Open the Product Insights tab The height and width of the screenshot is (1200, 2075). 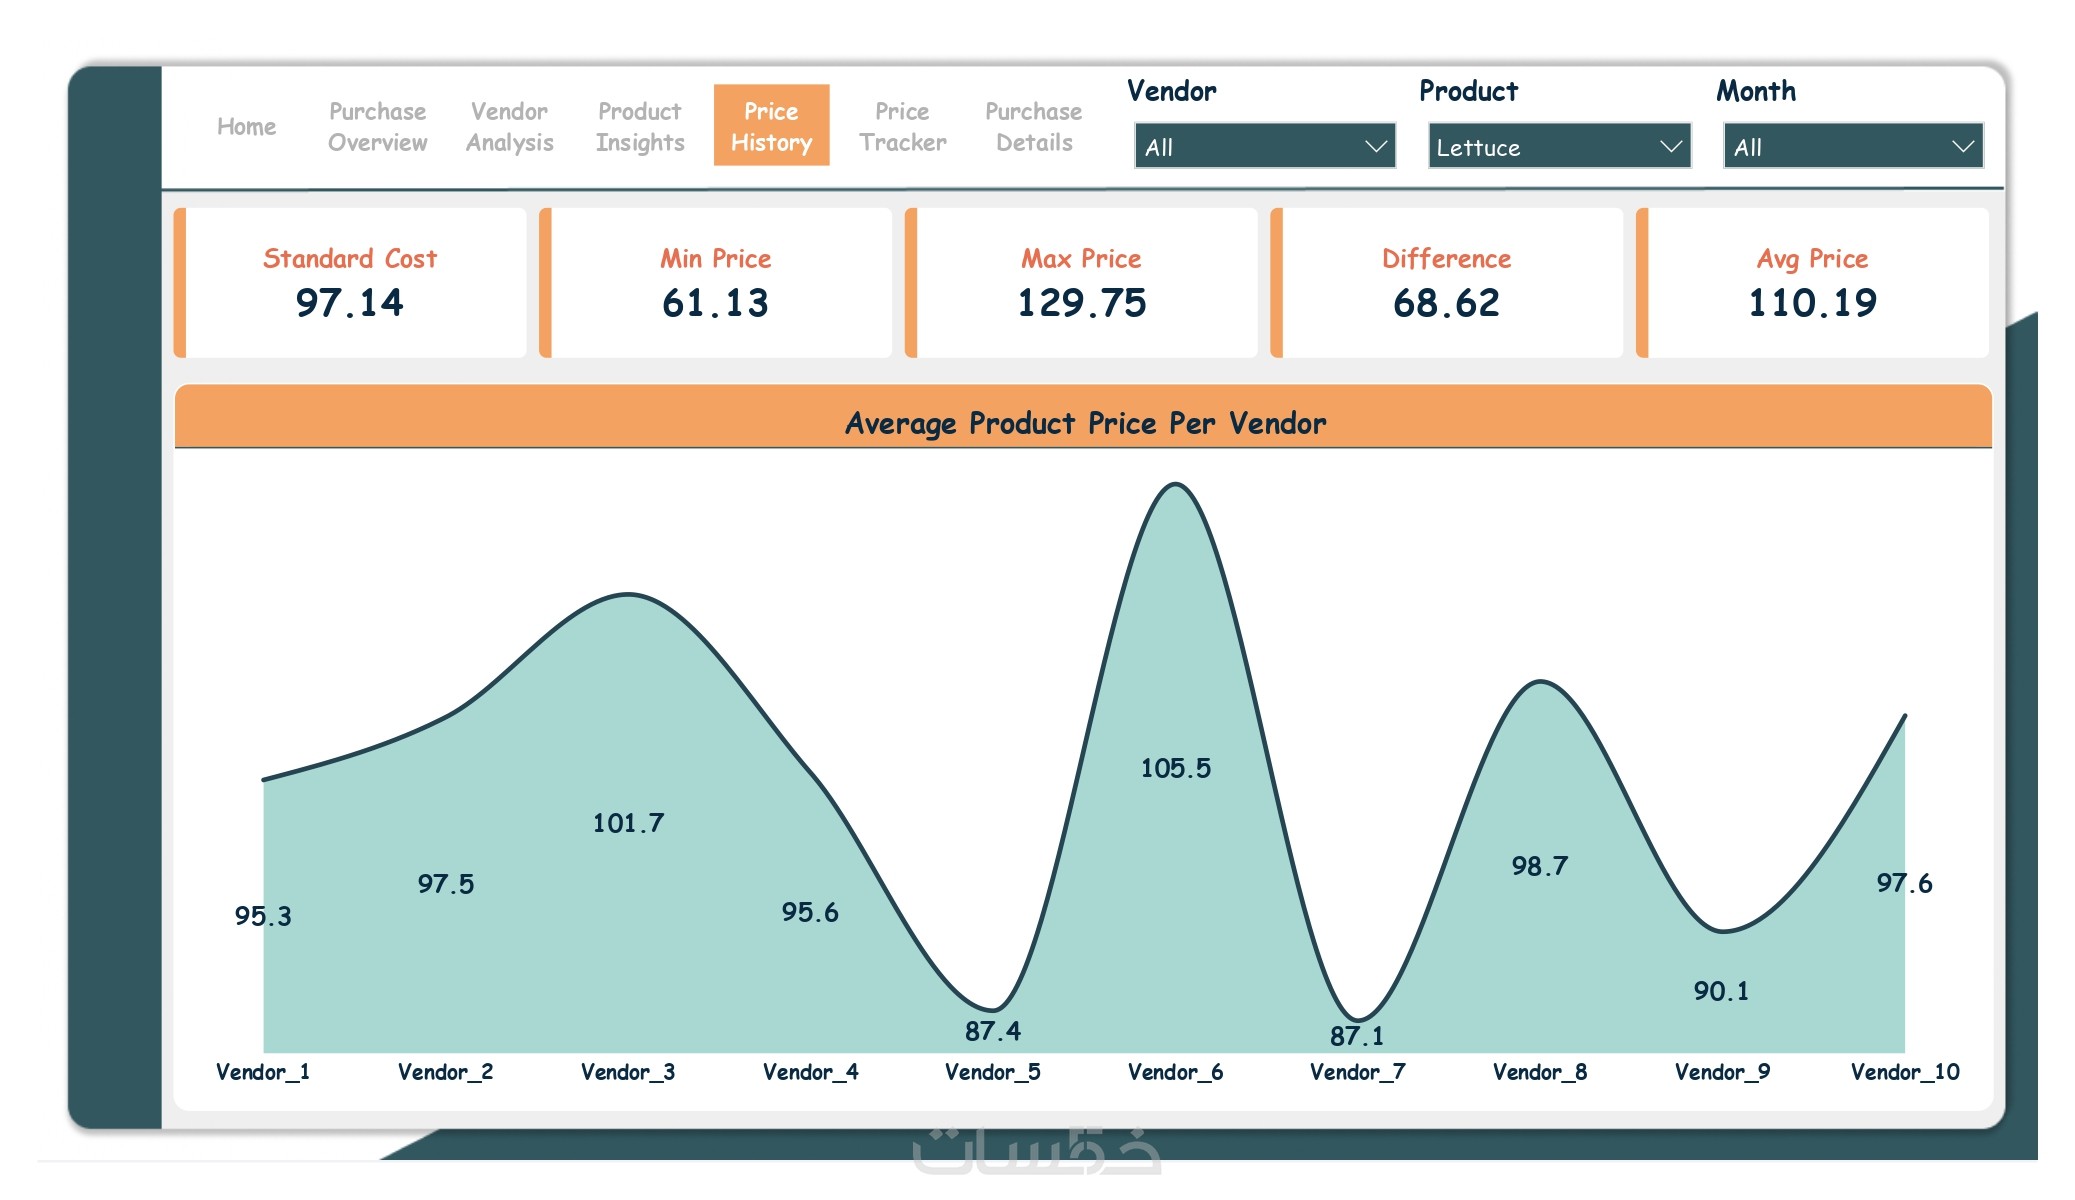coord(640,126)
